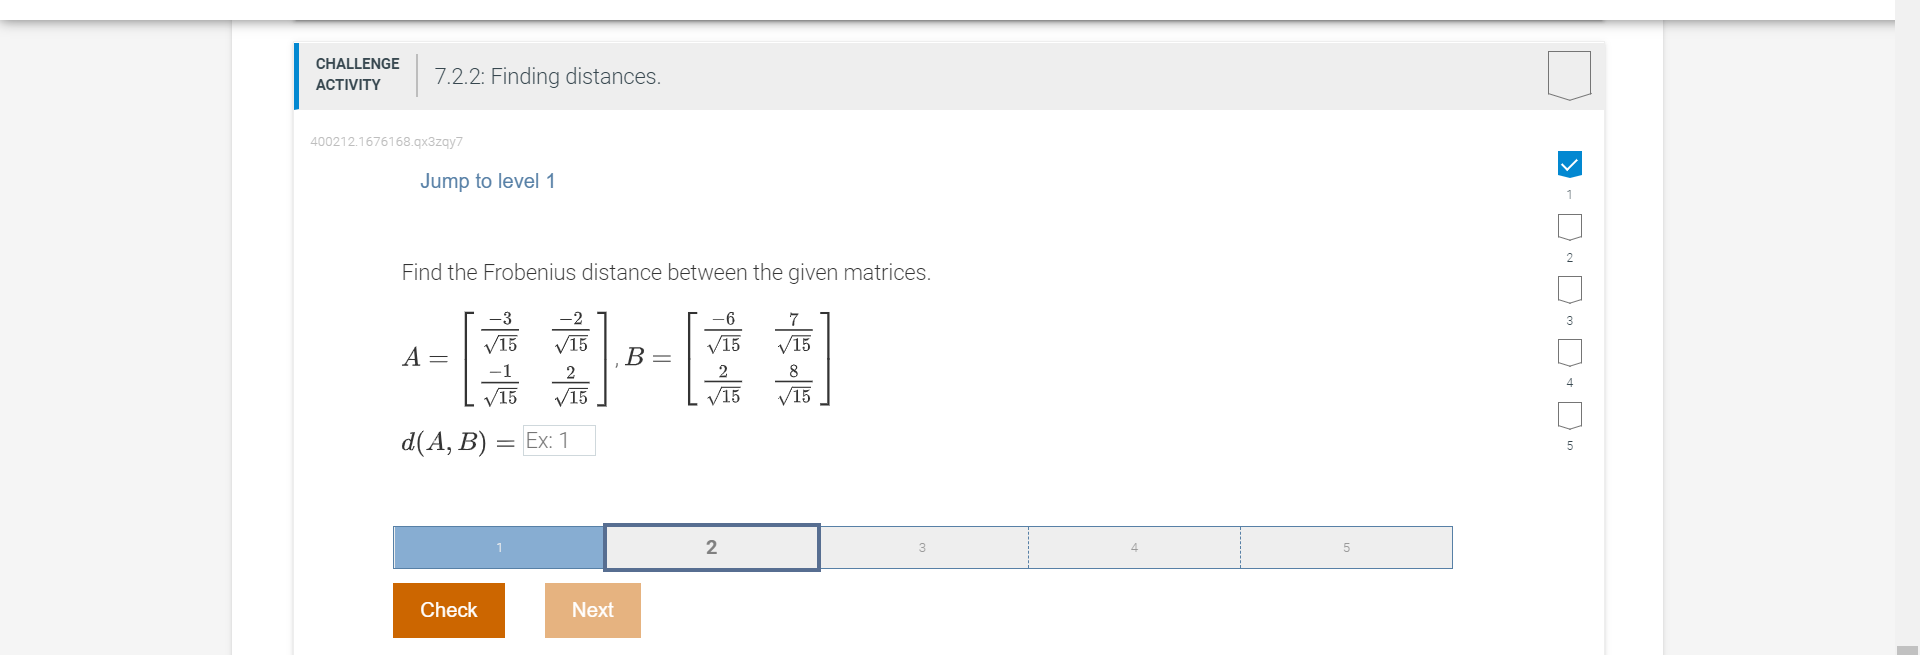Select the highlighted level 2 segment
This screenshot has width=1920, height=655.
click(711, 547)
